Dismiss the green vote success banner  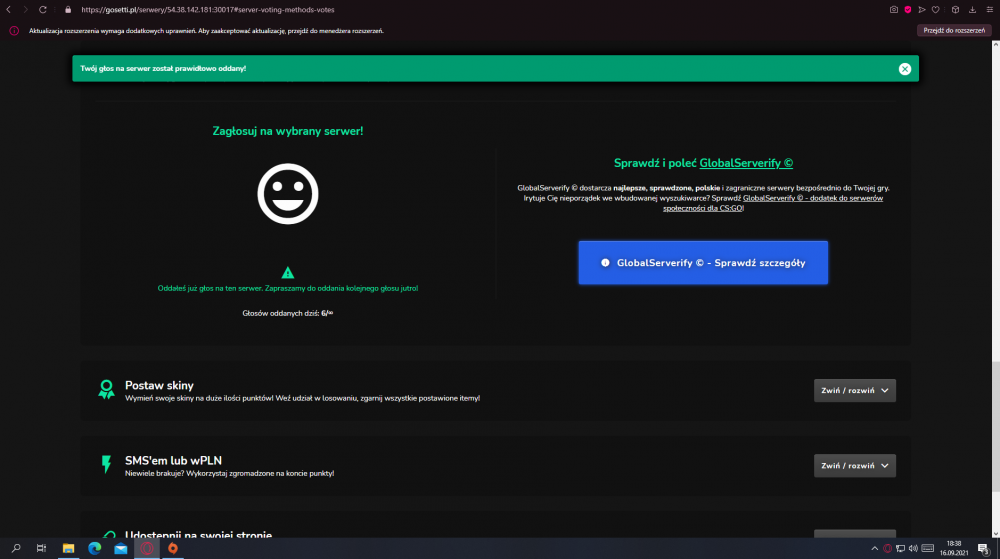(904, 69)
